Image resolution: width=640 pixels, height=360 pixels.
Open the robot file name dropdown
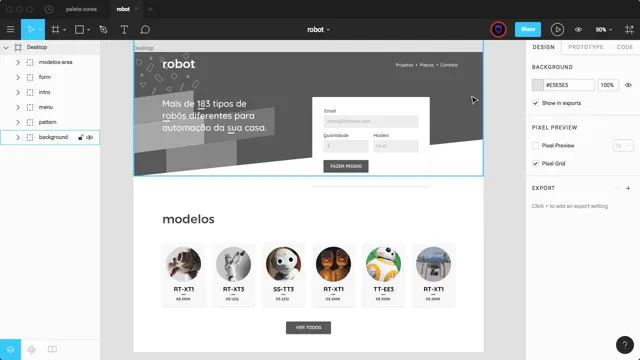coord(318,29)
